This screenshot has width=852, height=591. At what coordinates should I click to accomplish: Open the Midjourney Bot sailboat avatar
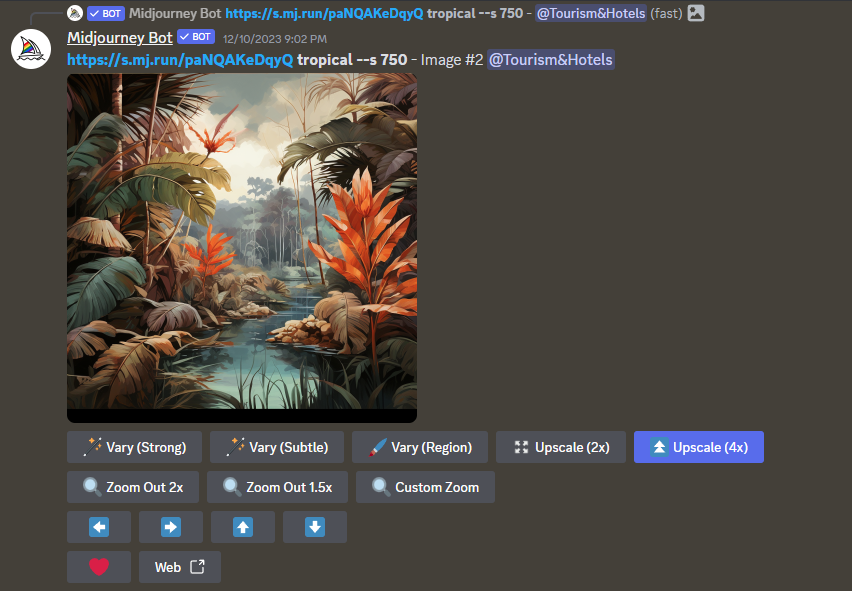tap(31, 49)
